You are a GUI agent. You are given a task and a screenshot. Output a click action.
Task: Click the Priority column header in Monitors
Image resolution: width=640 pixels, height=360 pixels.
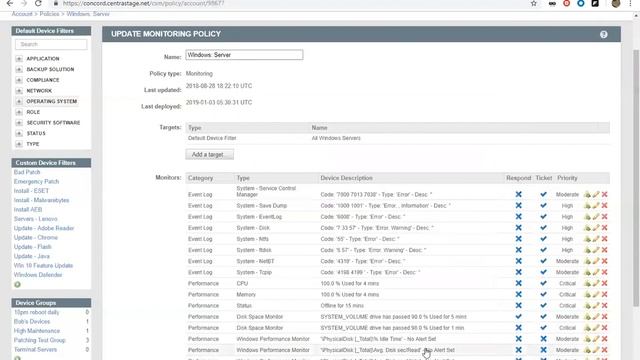click(x=567, y=178)
